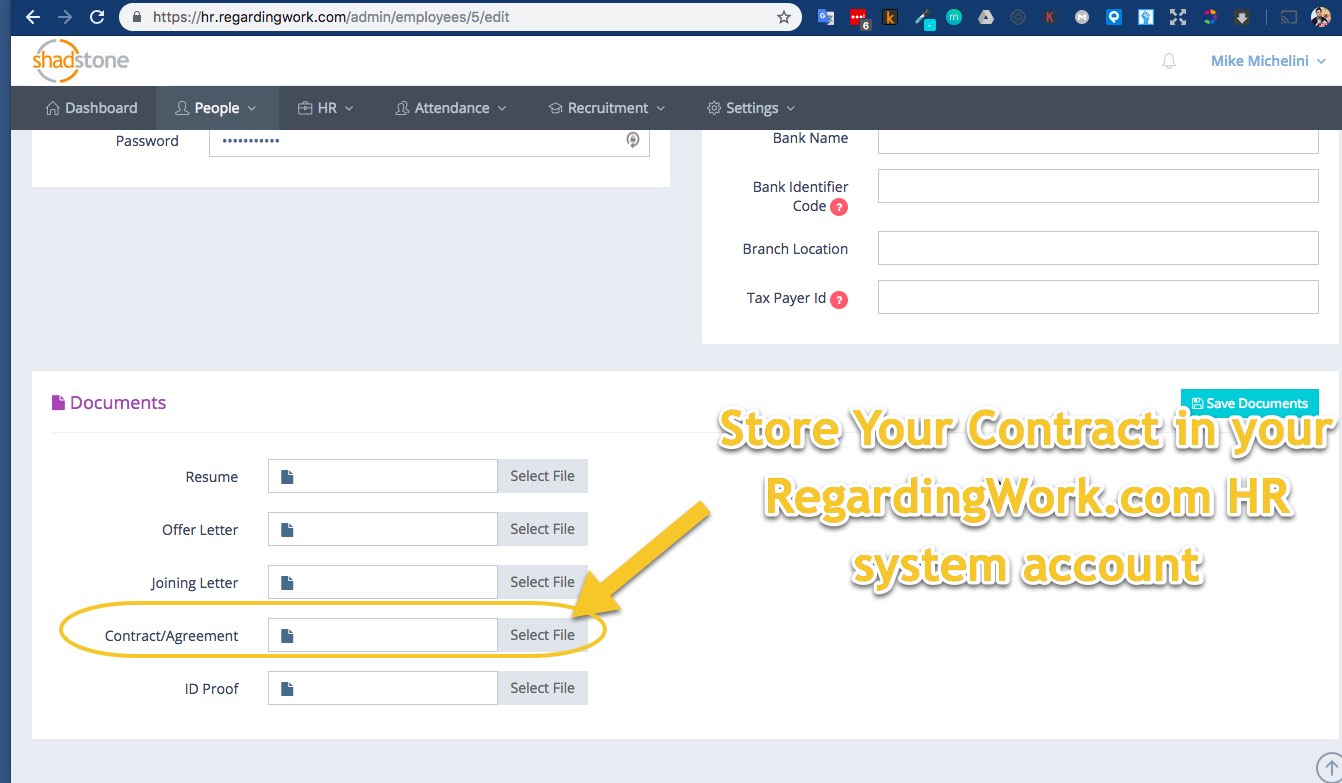Select File for Offer Letter
Screen dimensions: 1342x783
542,529
